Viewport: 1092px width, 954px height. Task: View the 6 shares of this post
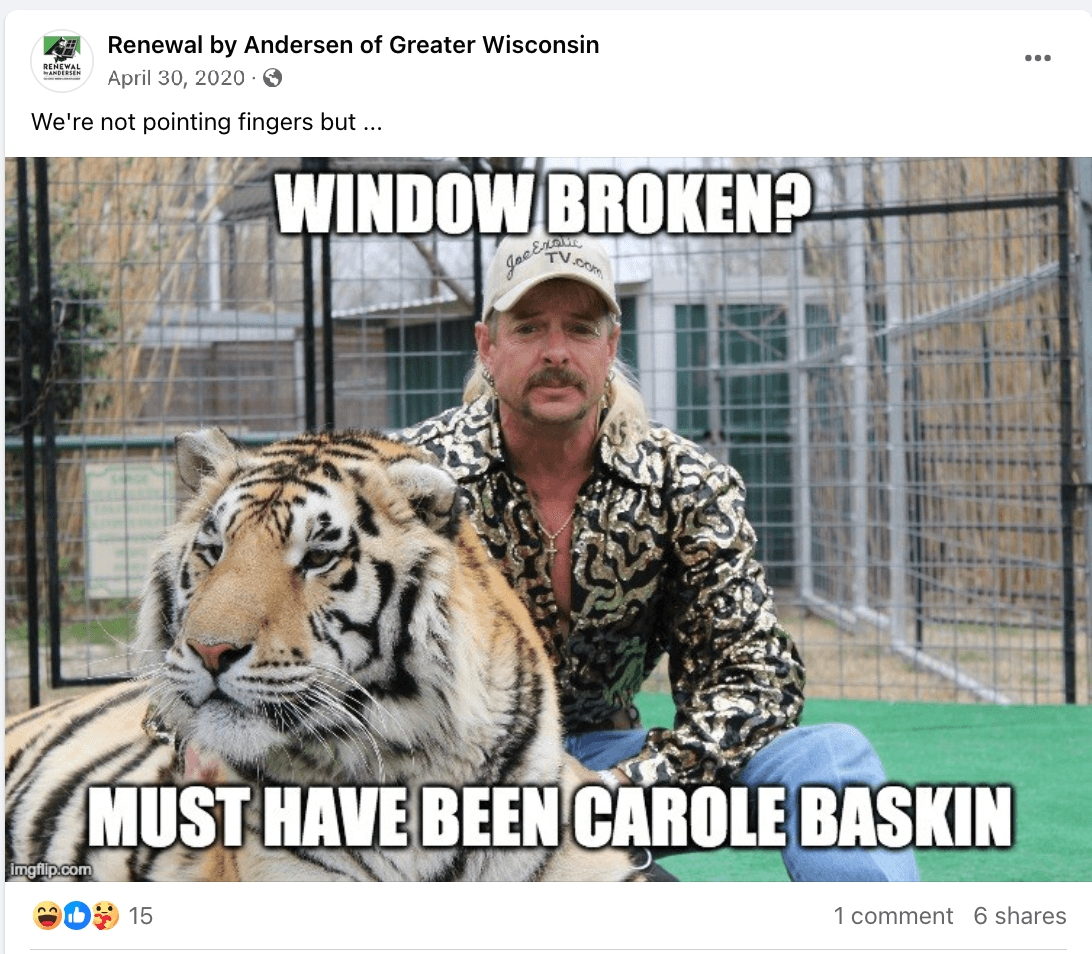pyautogui.click(x=1020, y=916)
